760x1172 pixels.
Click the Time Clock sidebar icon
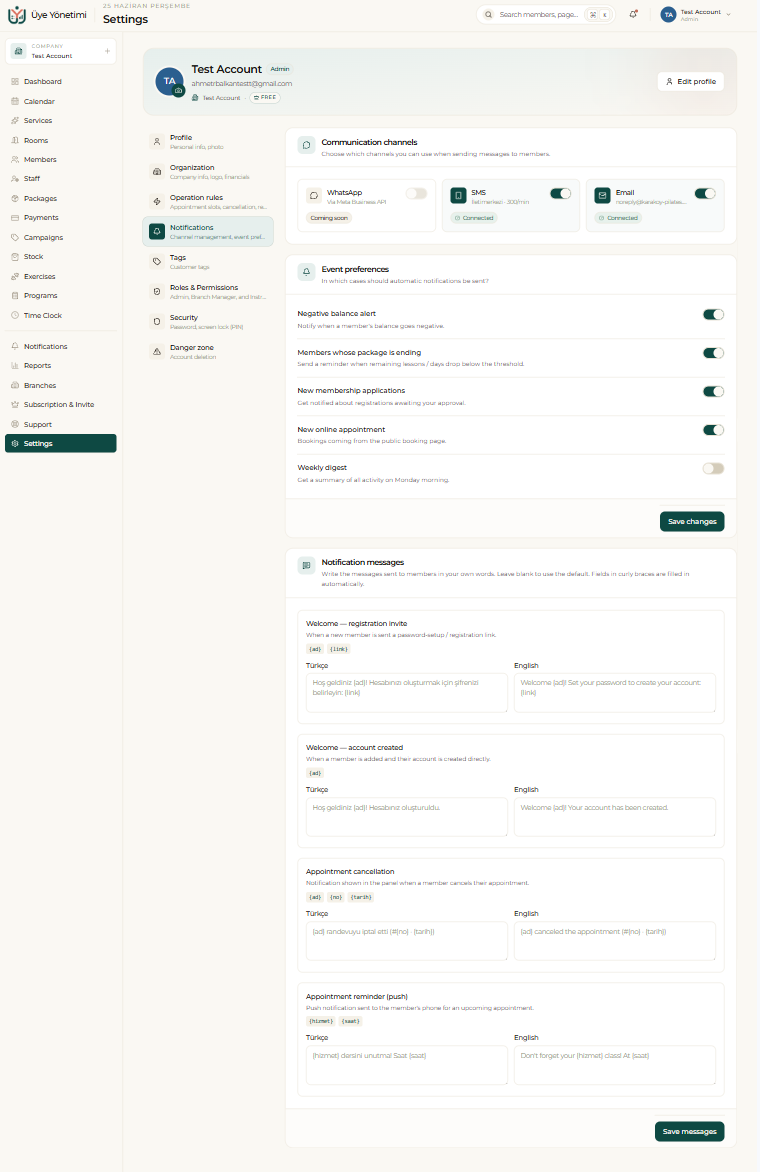(15, 315)
